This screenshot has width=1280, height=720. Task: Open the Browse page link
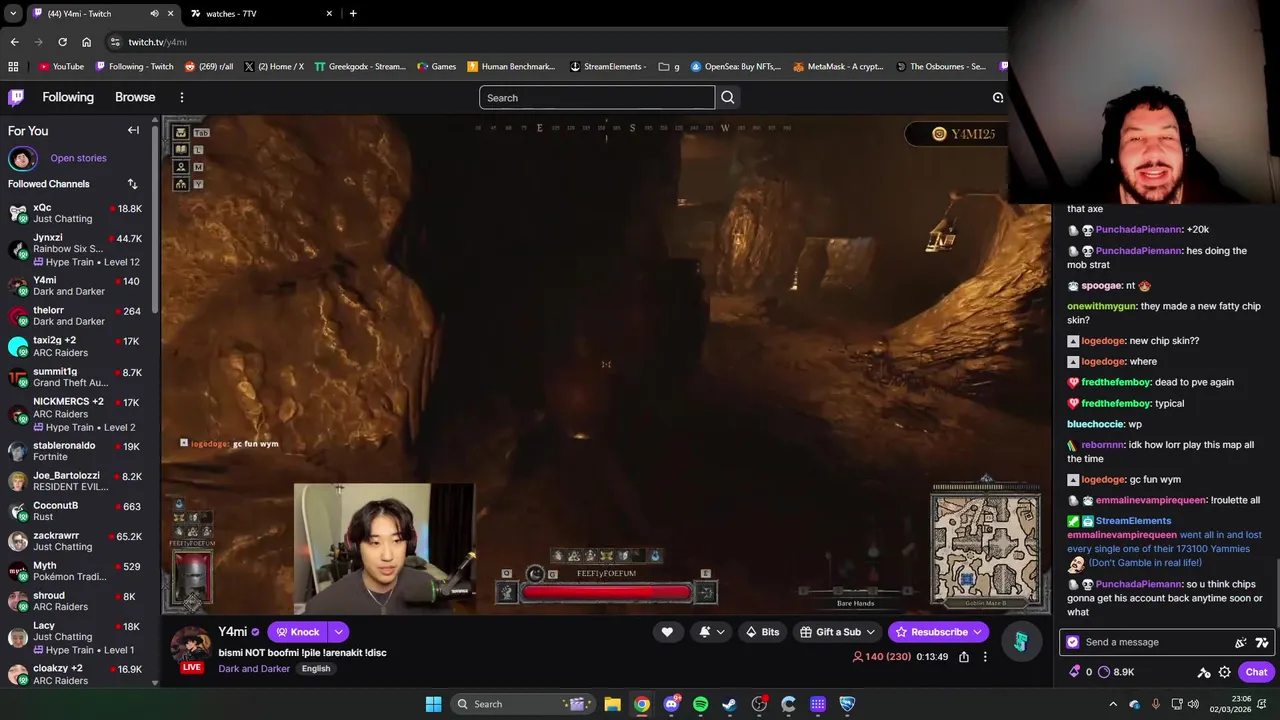[135, 97]
